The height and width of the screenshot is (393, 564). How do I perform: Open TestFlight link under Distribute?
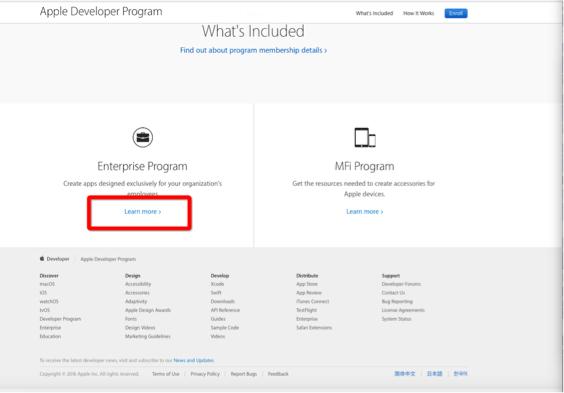306,310
